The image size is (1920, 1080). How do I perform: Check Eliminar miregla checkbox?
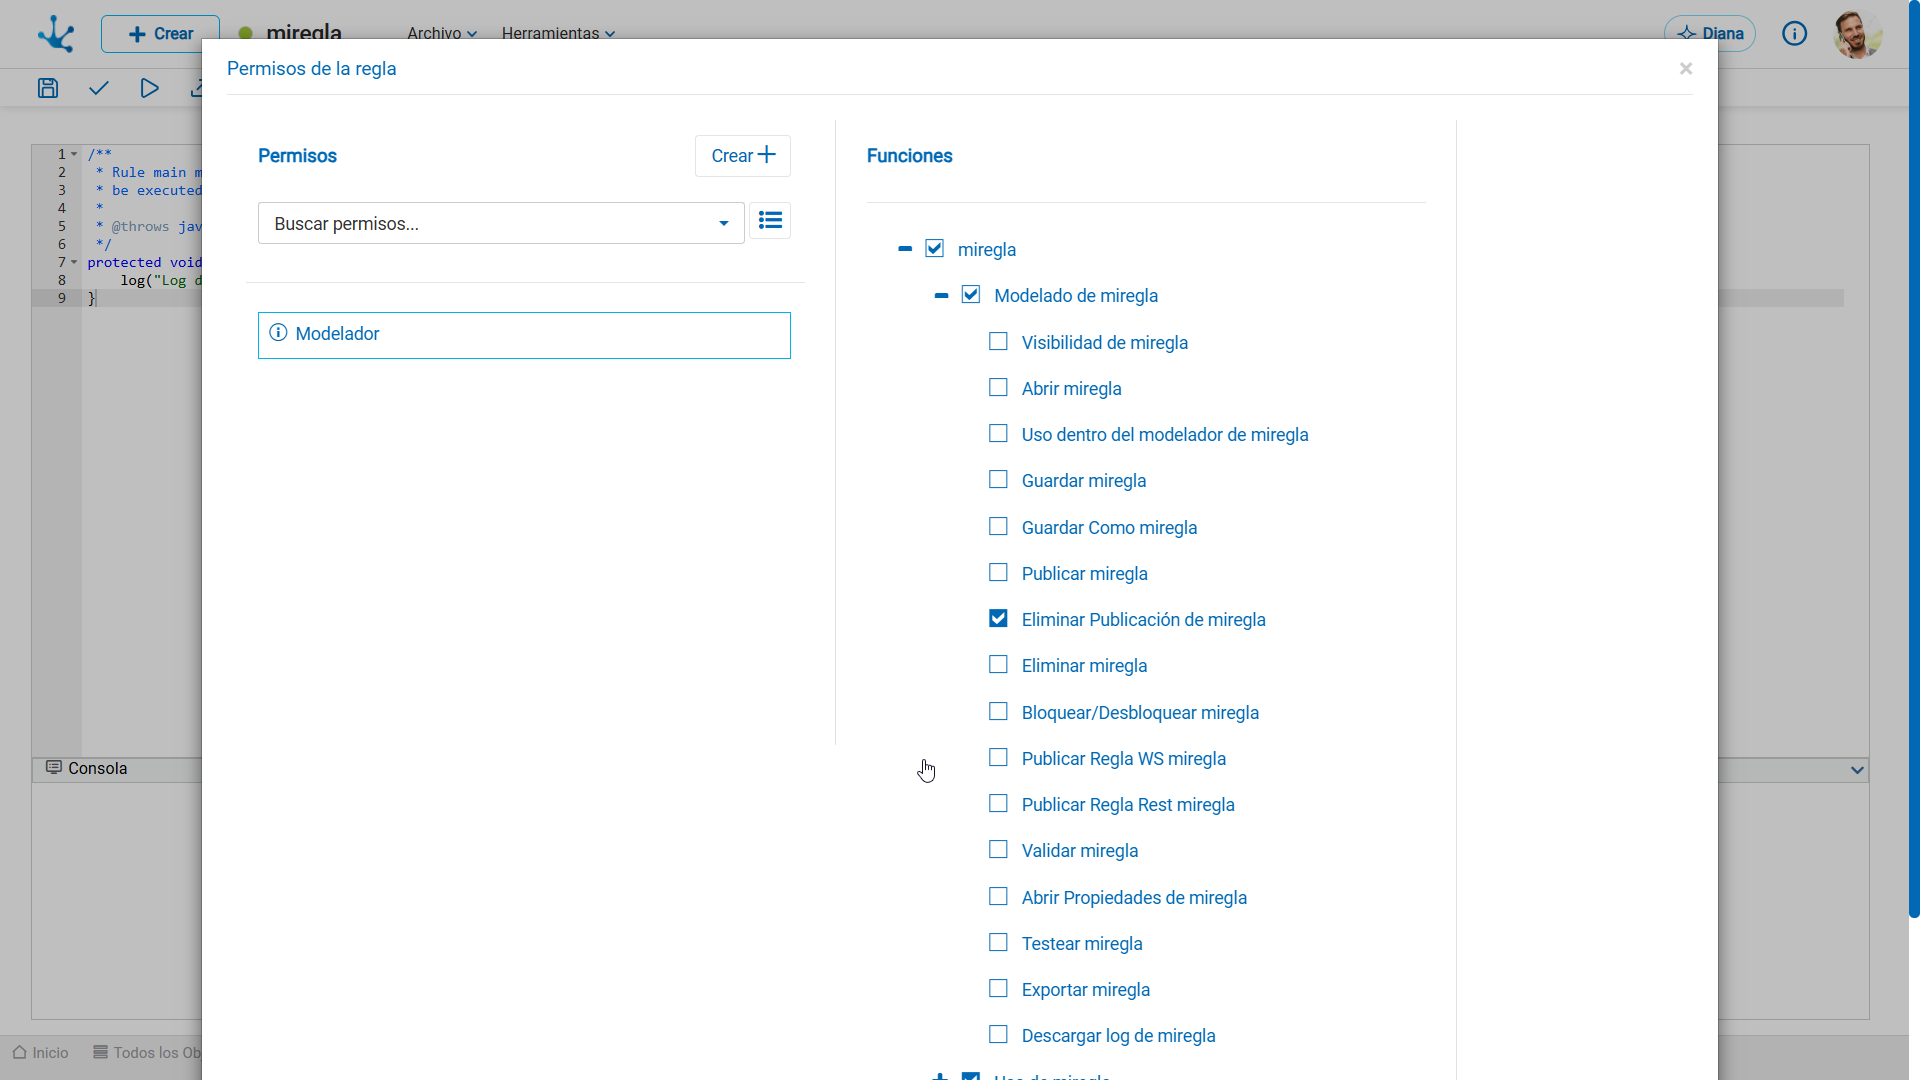998,664
